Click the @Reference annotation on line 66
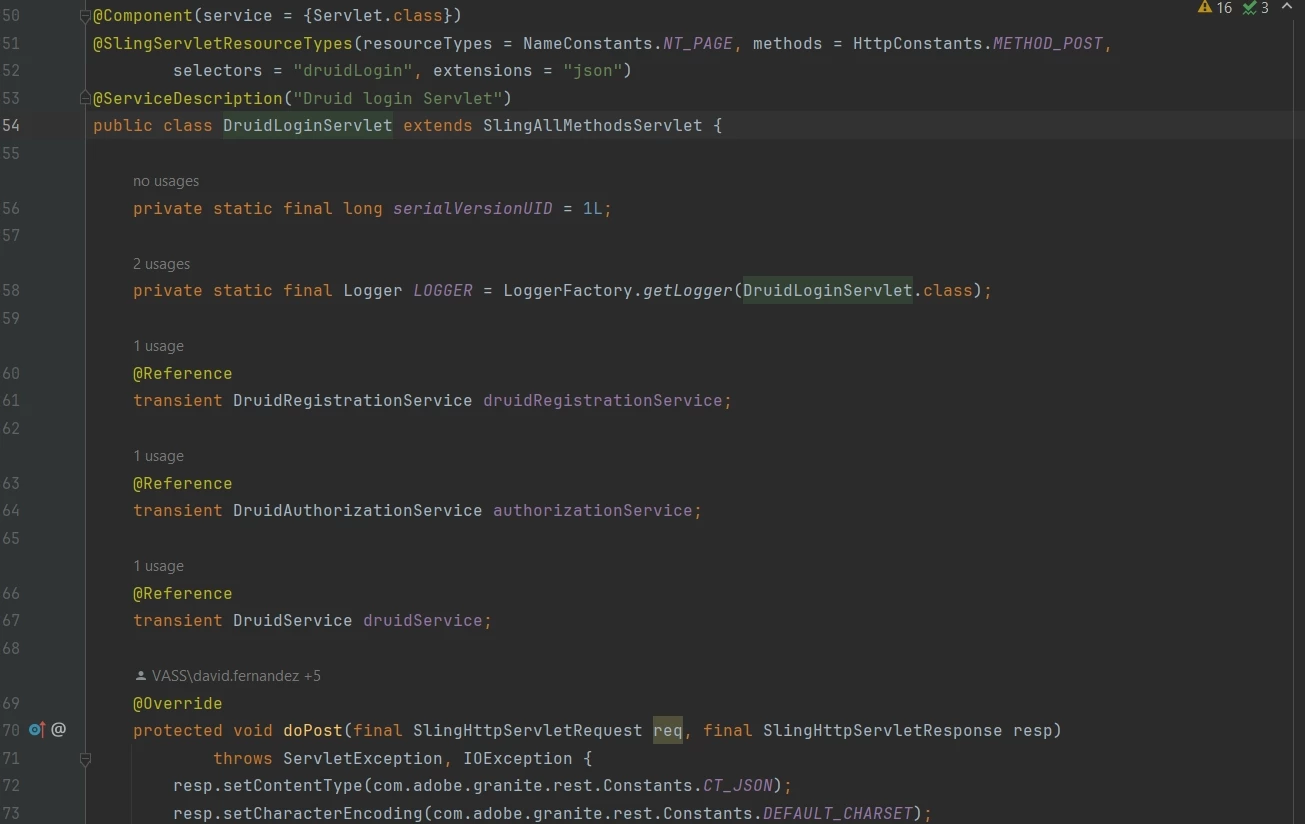The width and height of the screenshot is (1305, 824). tap(183, 593)
